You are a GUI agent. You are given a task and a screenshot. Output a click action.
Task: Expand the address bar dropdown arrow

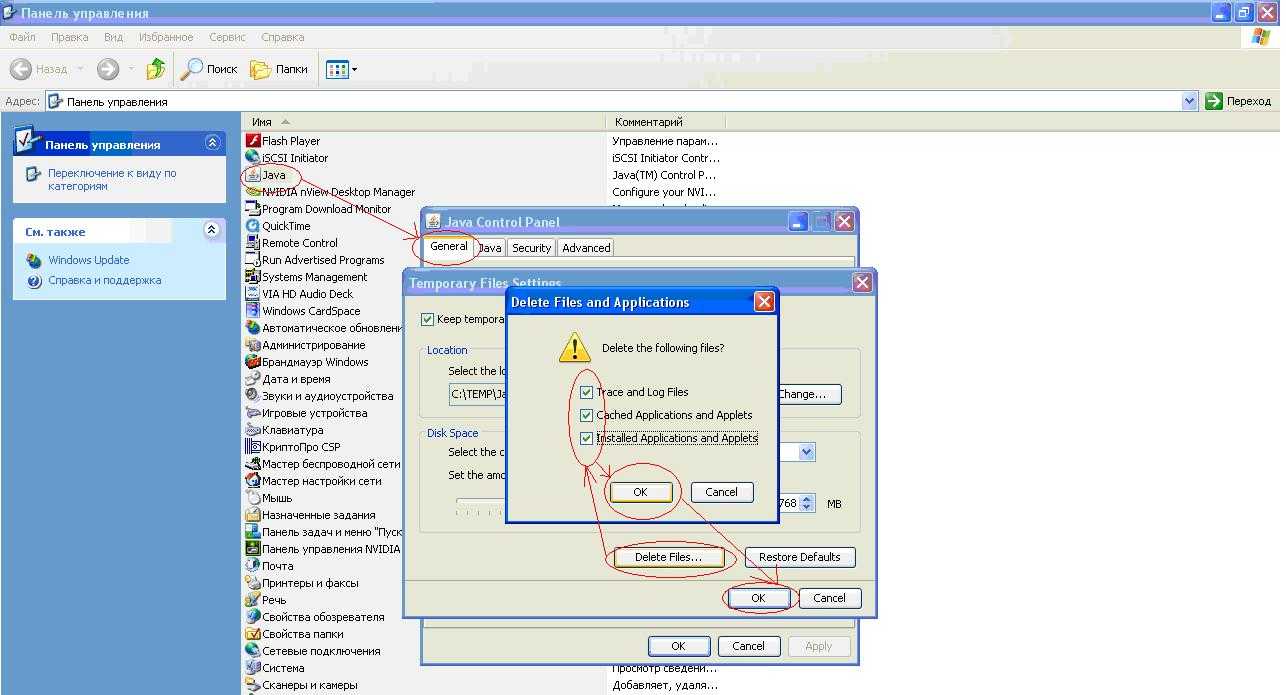pyautogui.click(x=1189, y=101)
